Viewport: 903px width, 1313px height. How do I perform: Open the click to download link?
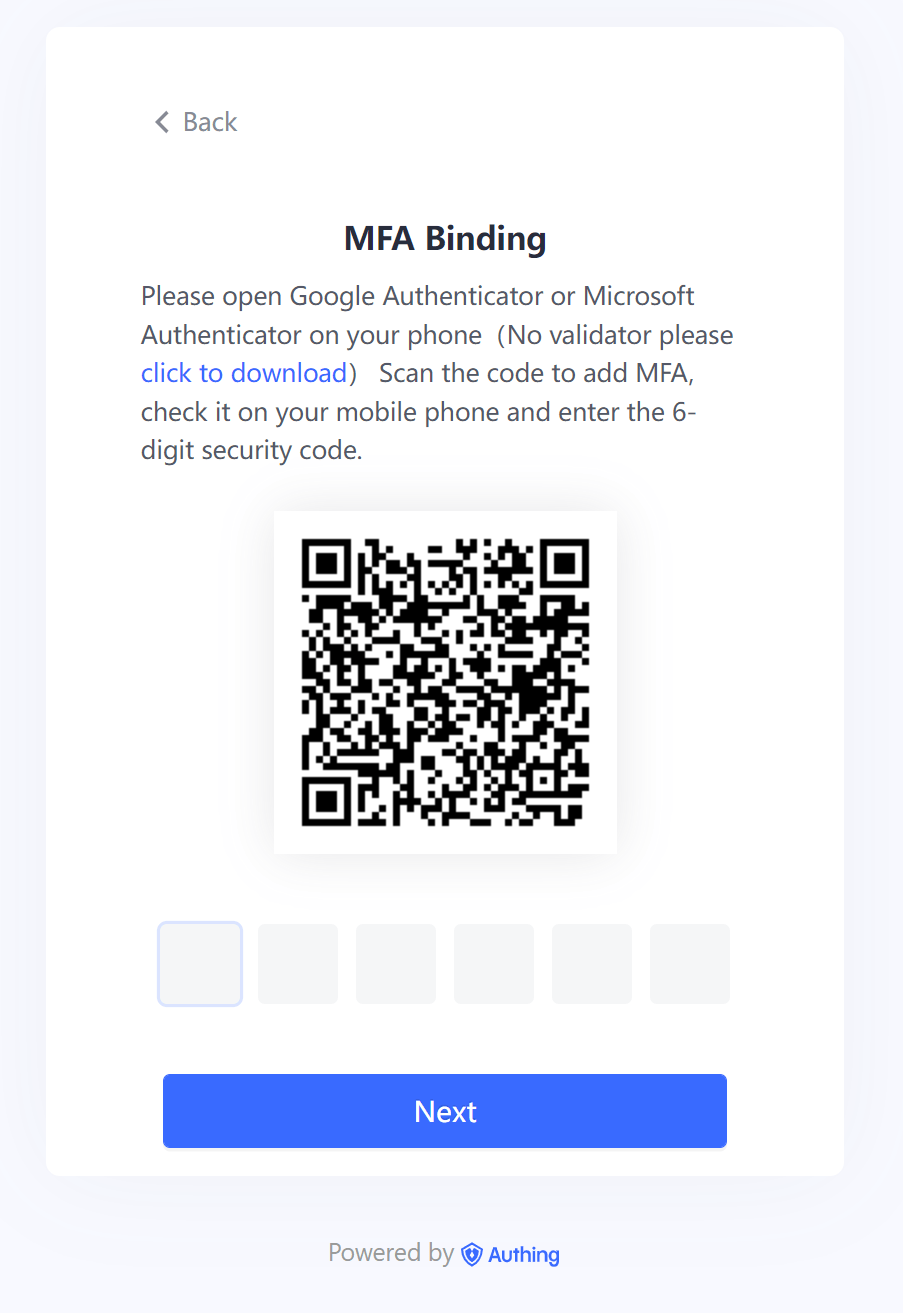(x=243, y=373)
